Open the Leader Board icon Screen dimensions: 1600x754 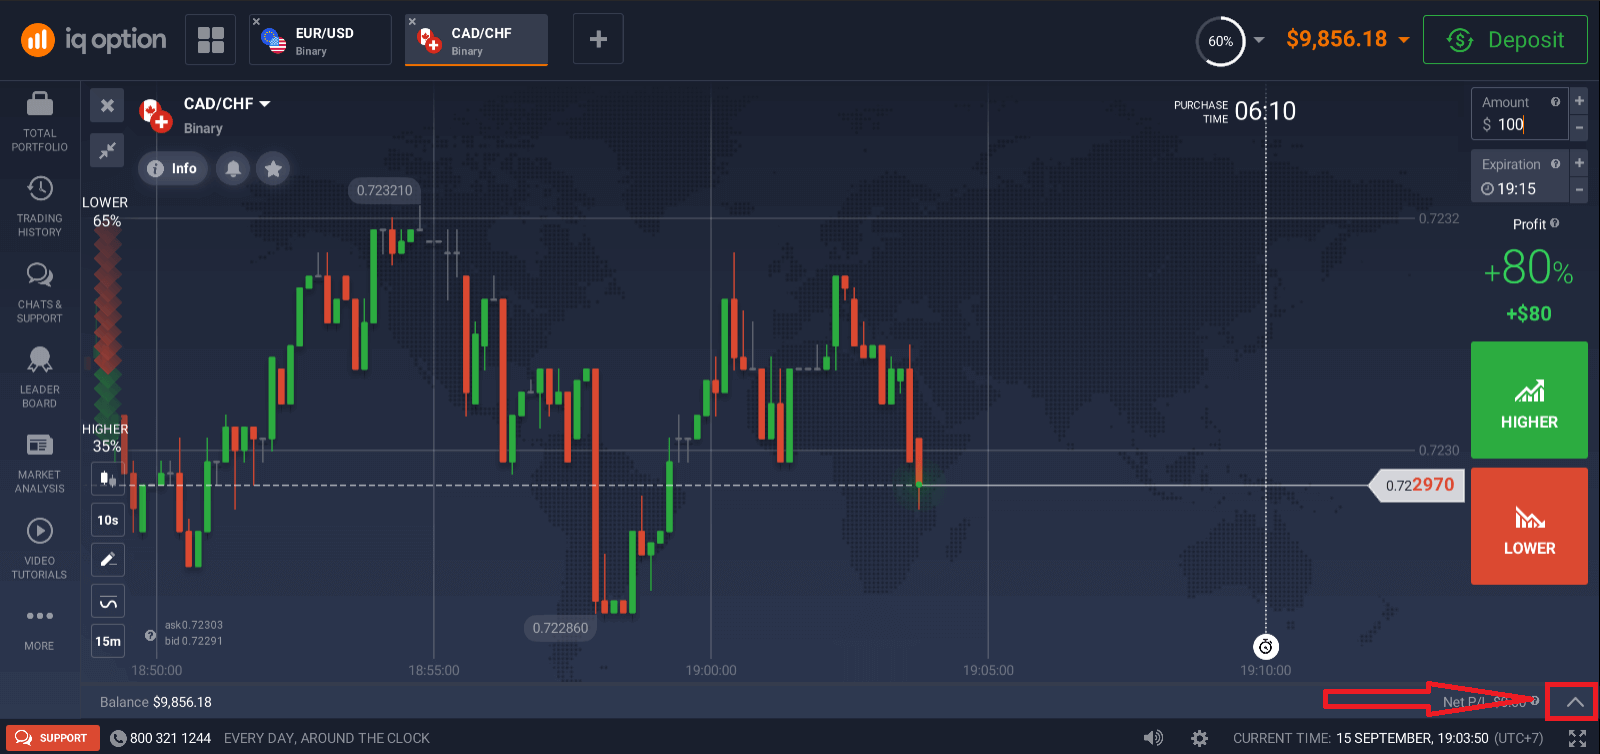point(40,360)
